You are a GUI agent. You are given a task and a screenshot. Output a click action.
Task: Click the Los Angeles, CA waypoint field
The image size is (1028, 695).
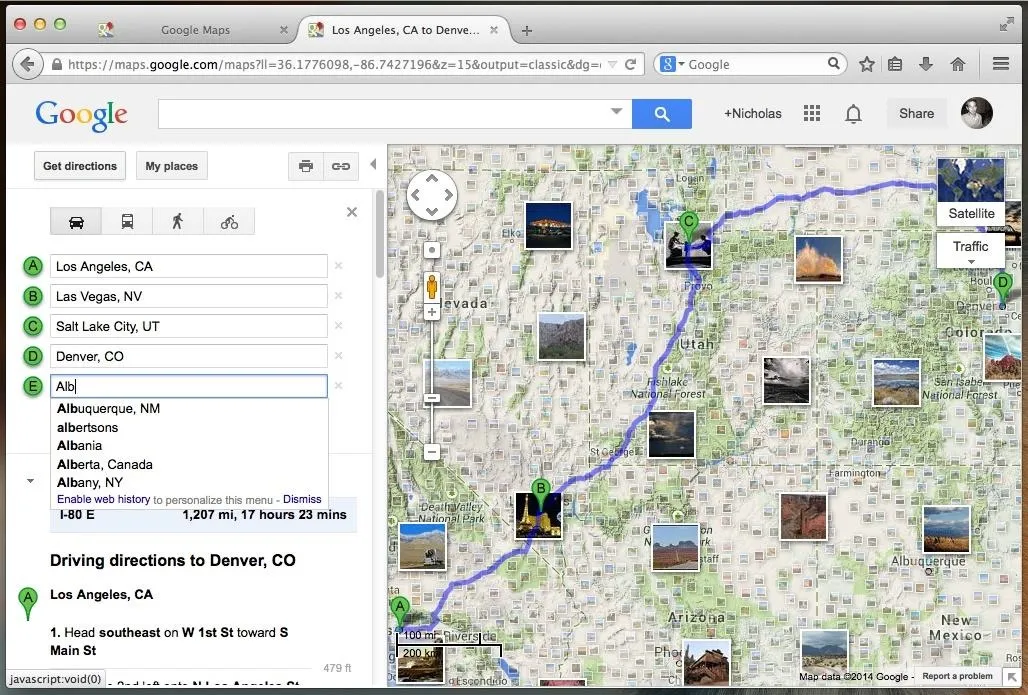click(x=189, y=266)
